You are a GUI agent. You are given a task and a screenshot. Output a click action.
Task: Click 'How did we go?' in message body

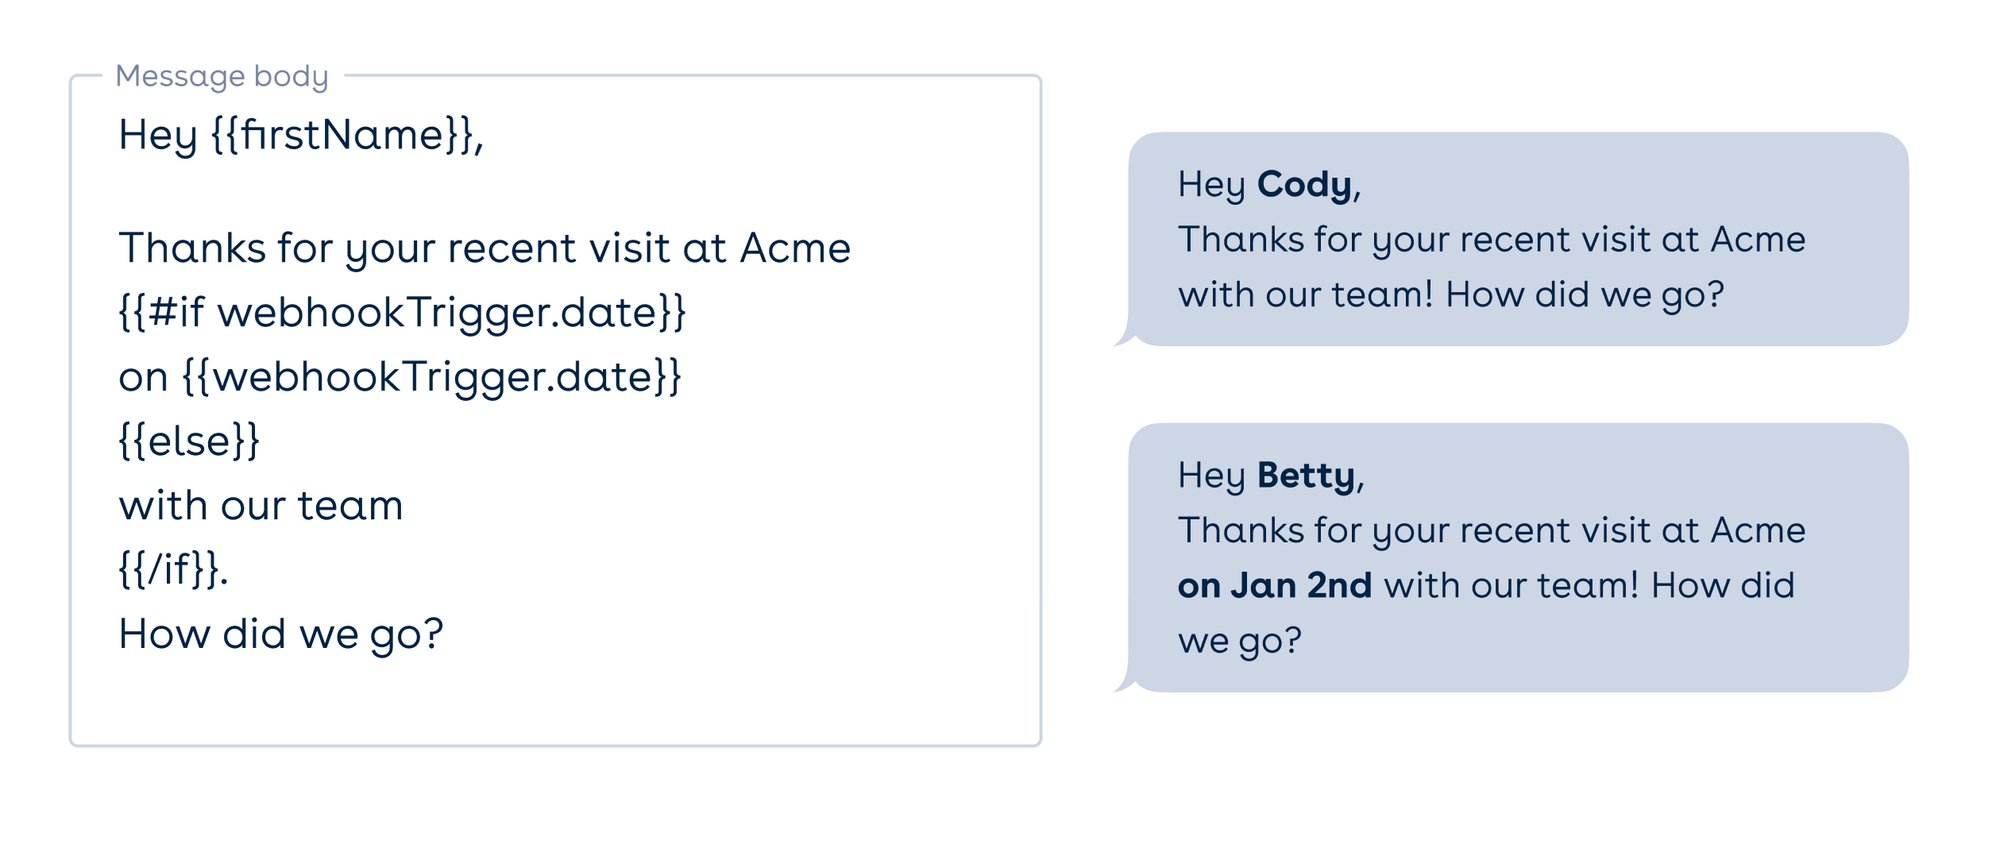click(x=280, y=634)
